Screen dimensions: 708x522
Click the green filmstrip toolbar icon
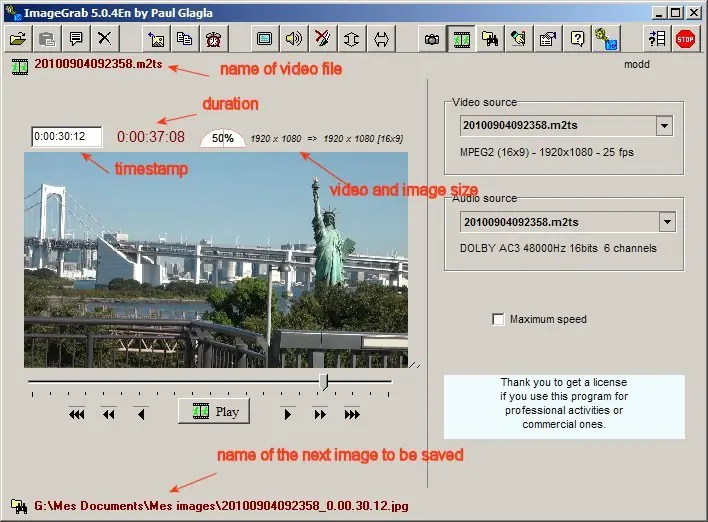pyautogui.click(x=461, y=39)
